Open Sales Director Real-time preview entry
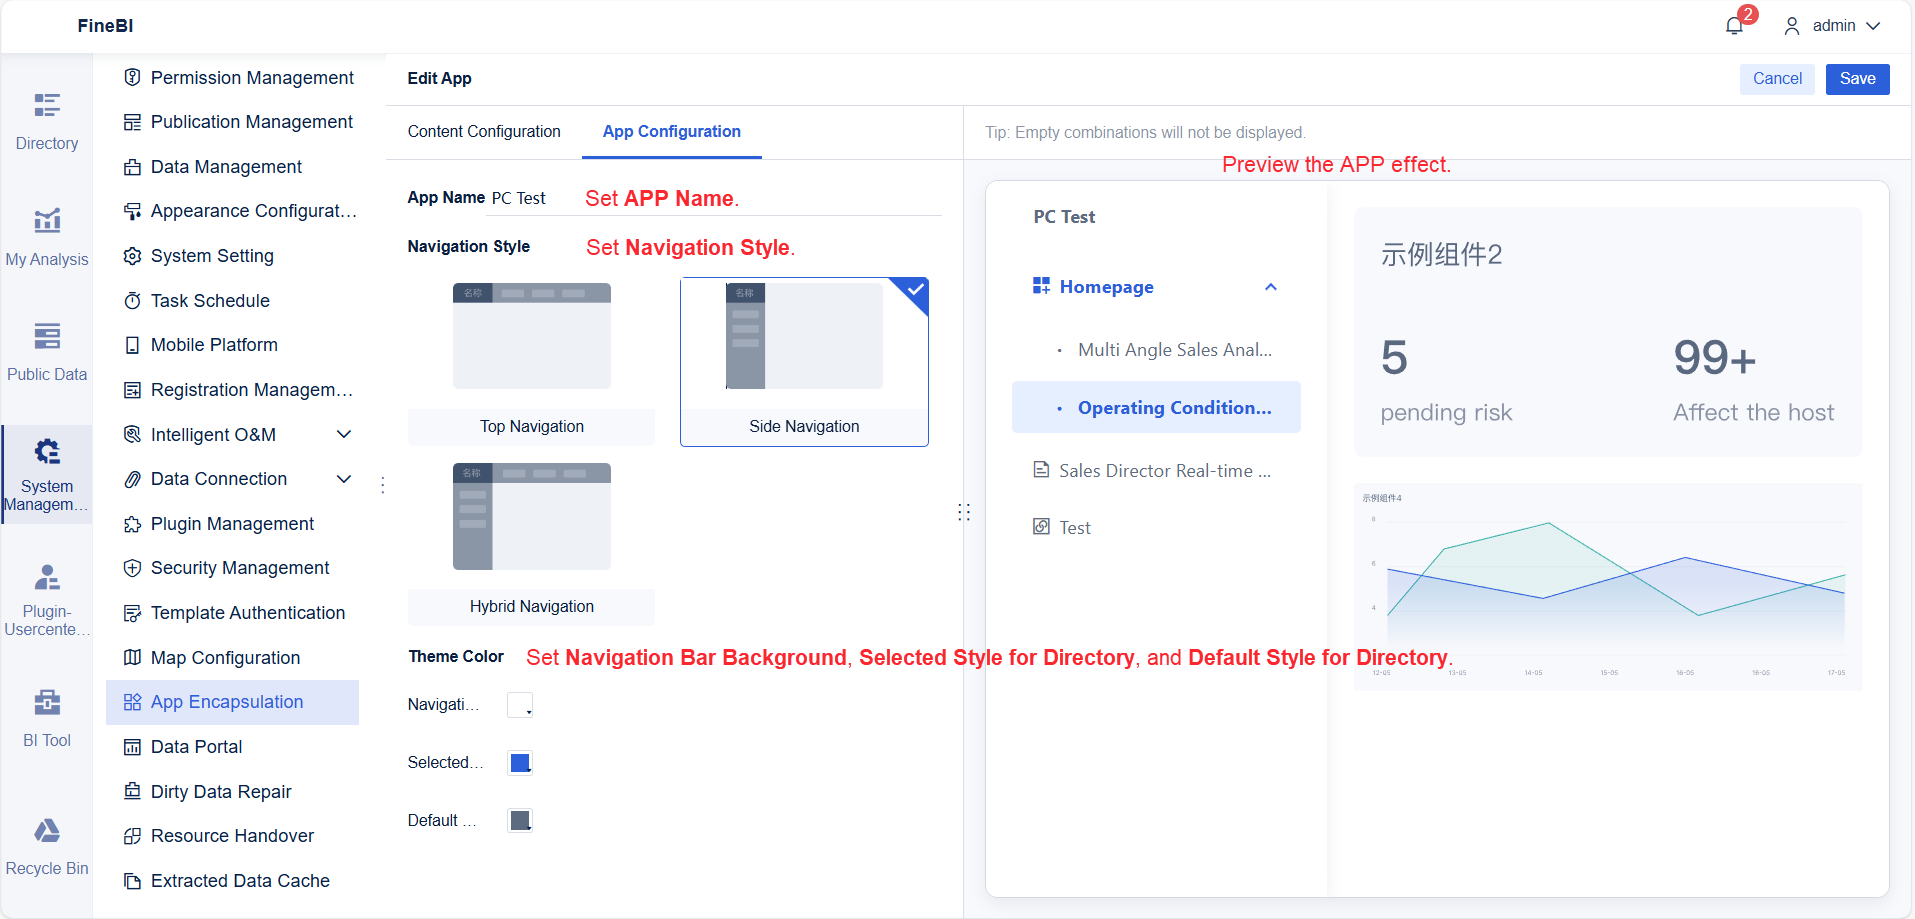Image resolution: width=1915 pixels, height=919 pixels. pyautogui.click(x=1156, y=470)
